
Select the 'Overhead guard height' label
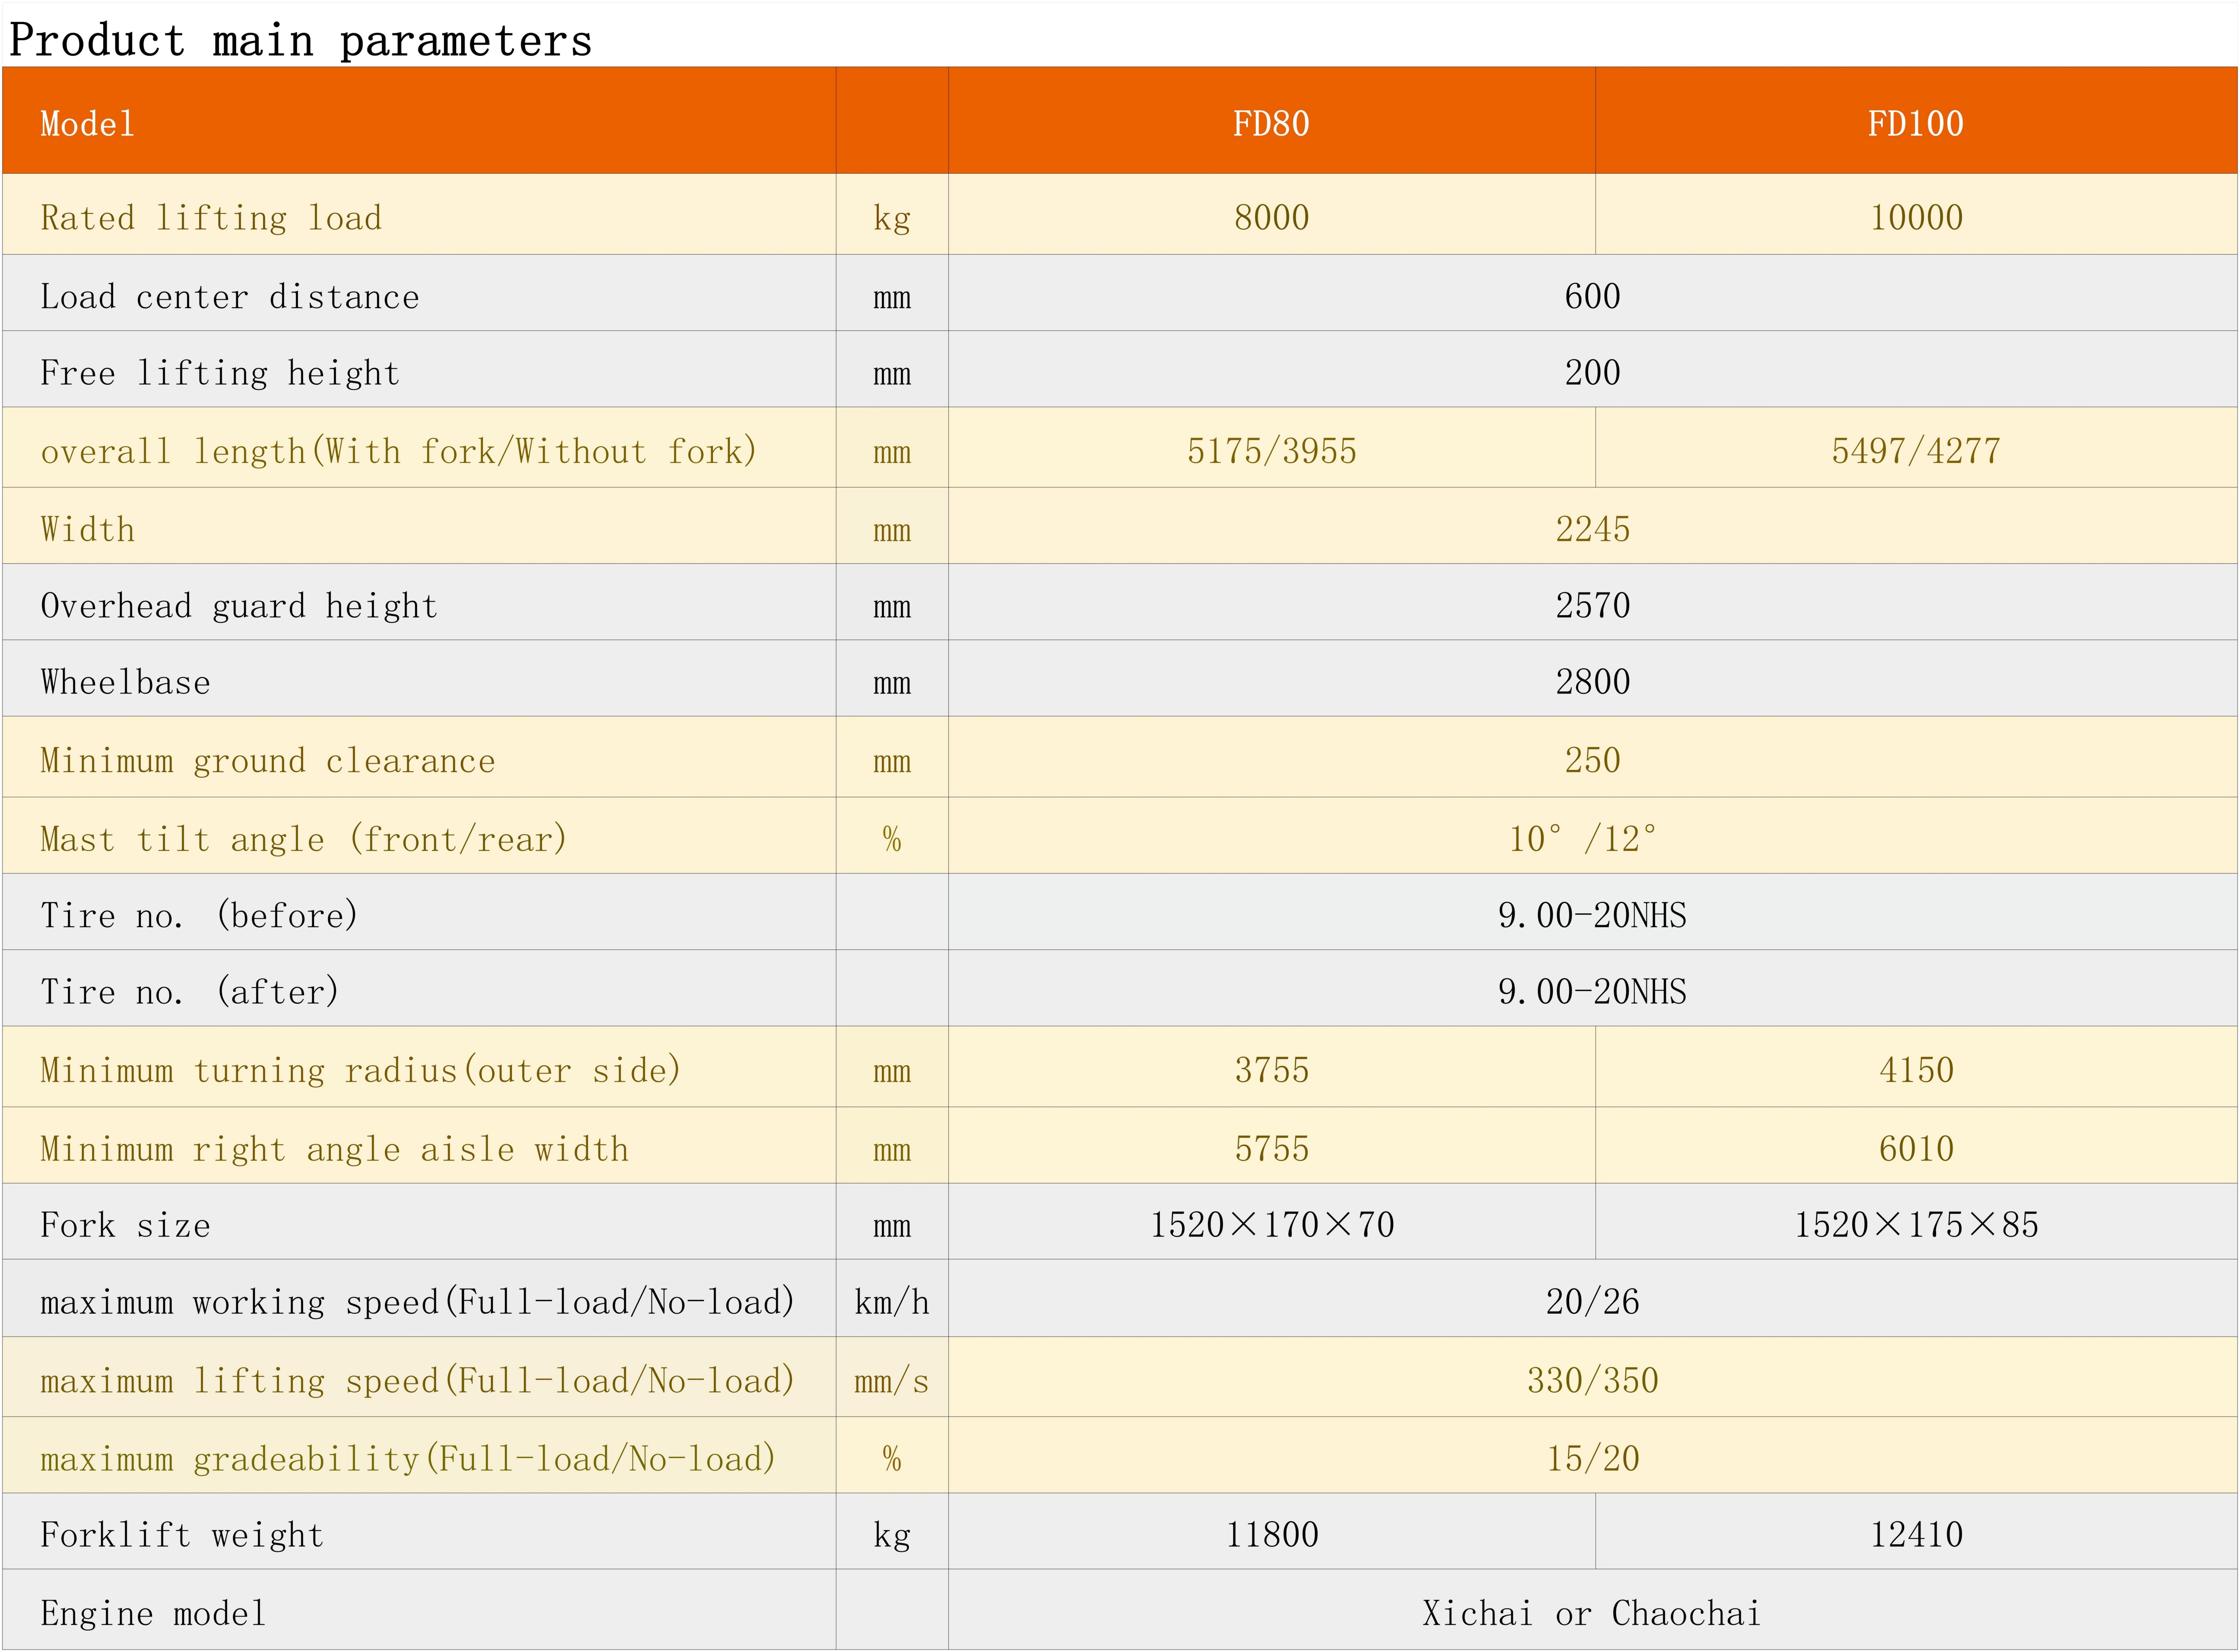pos(239,606)
